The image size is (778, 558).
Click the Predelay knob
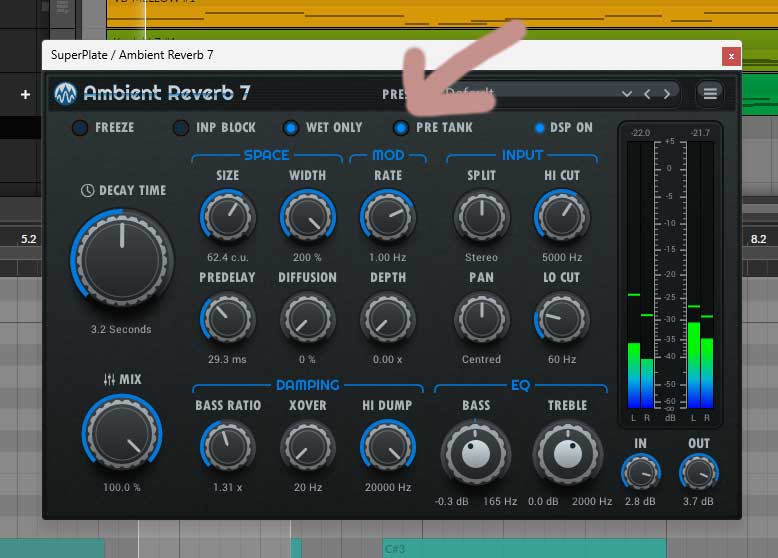coord(228,319)
